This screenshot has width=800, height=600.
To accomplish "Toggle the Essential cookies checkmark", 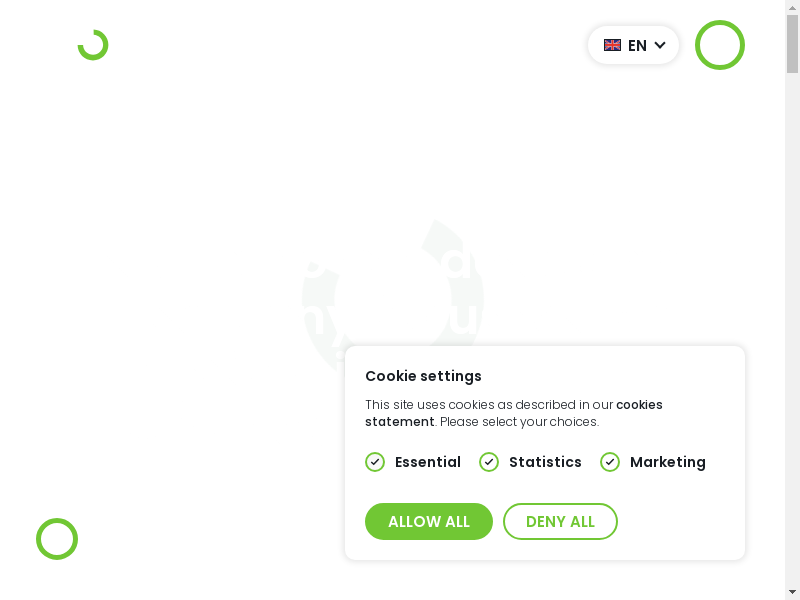I will (x=375, y=462).
